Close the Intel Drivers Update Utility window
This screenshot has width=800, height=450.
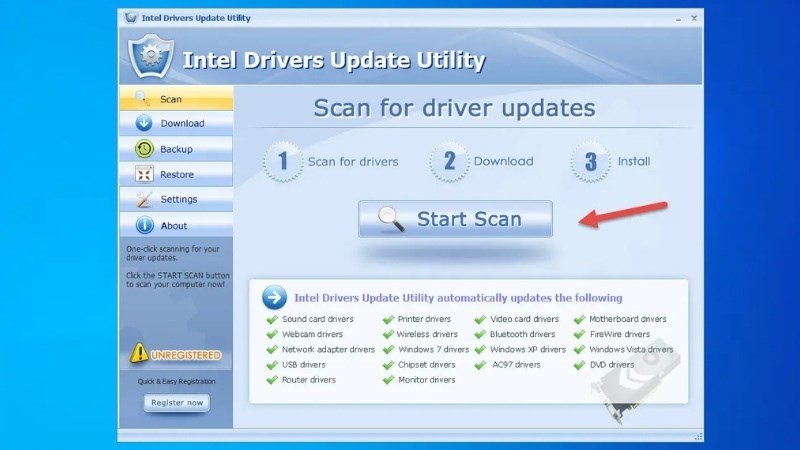tap(694, 18)
